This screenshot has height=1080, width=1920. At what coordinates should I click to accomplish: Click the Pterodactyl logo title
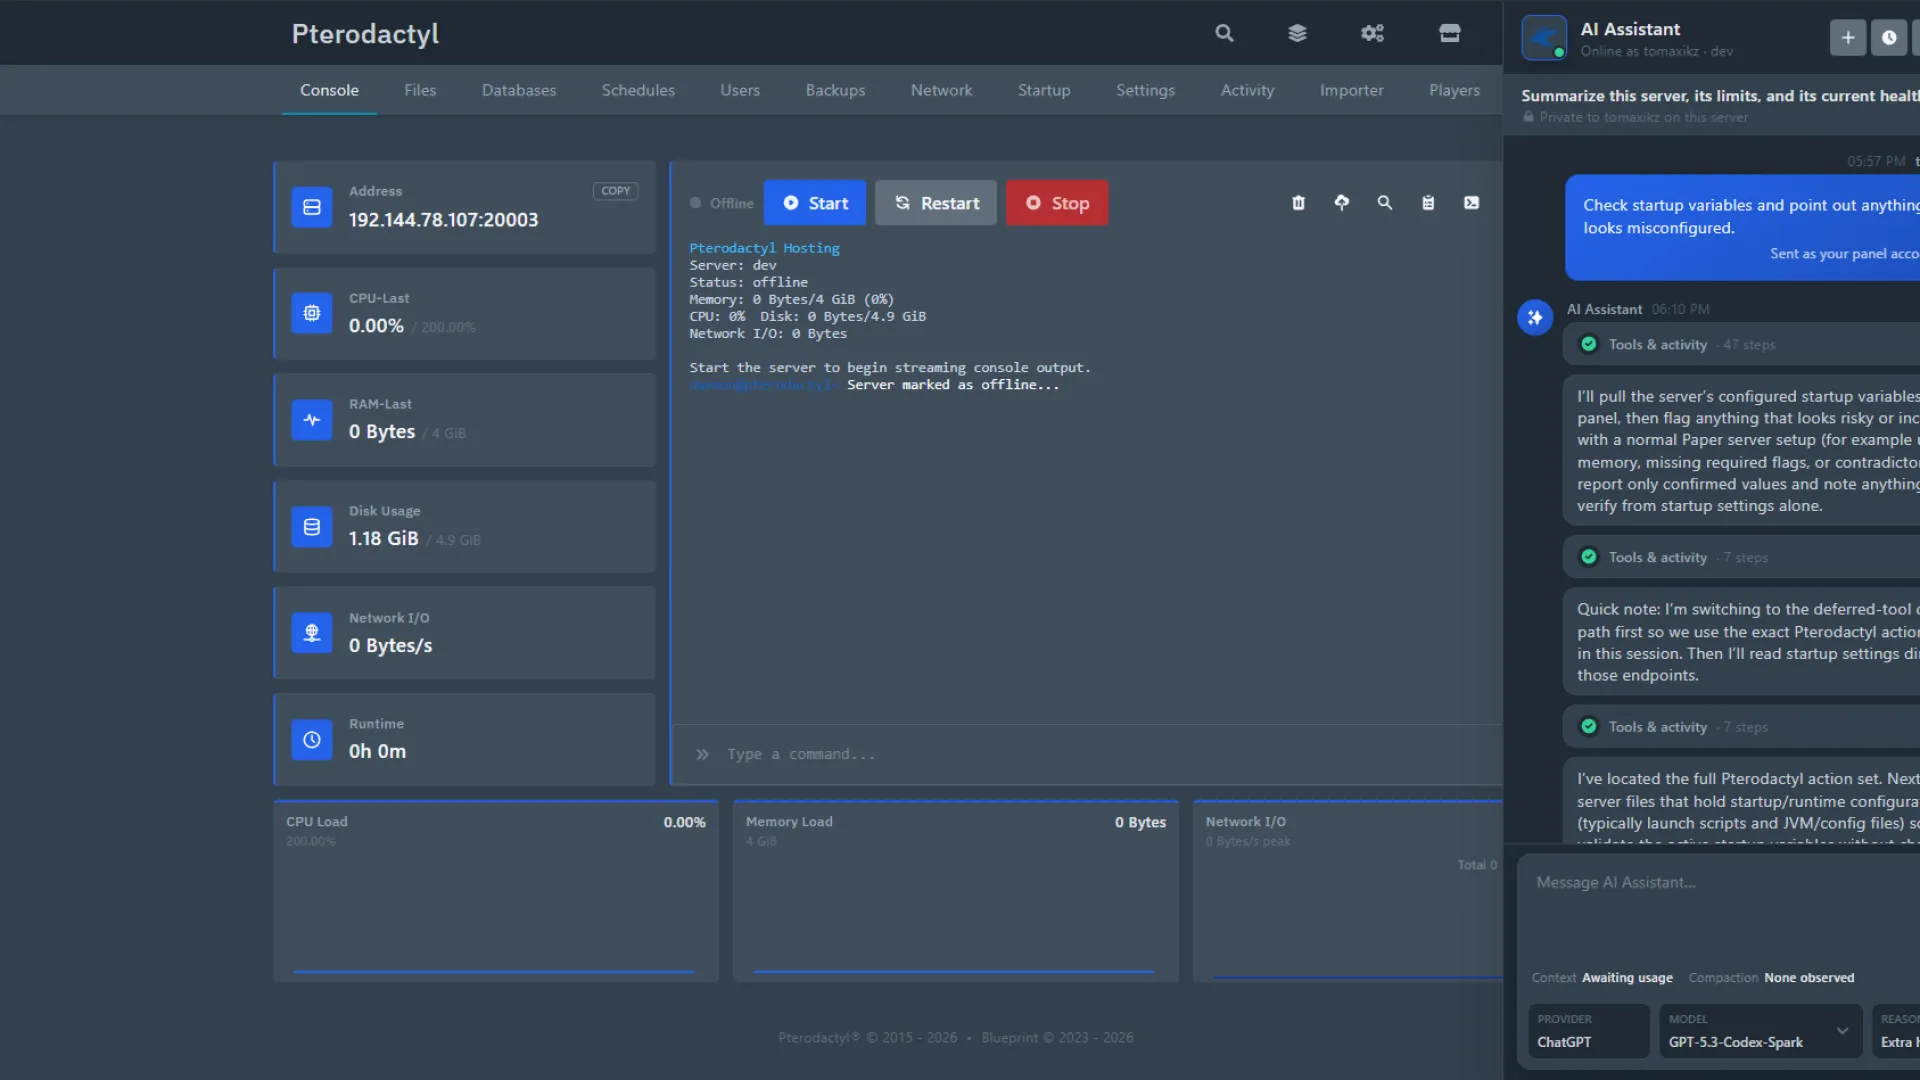(x=365, y=33)
